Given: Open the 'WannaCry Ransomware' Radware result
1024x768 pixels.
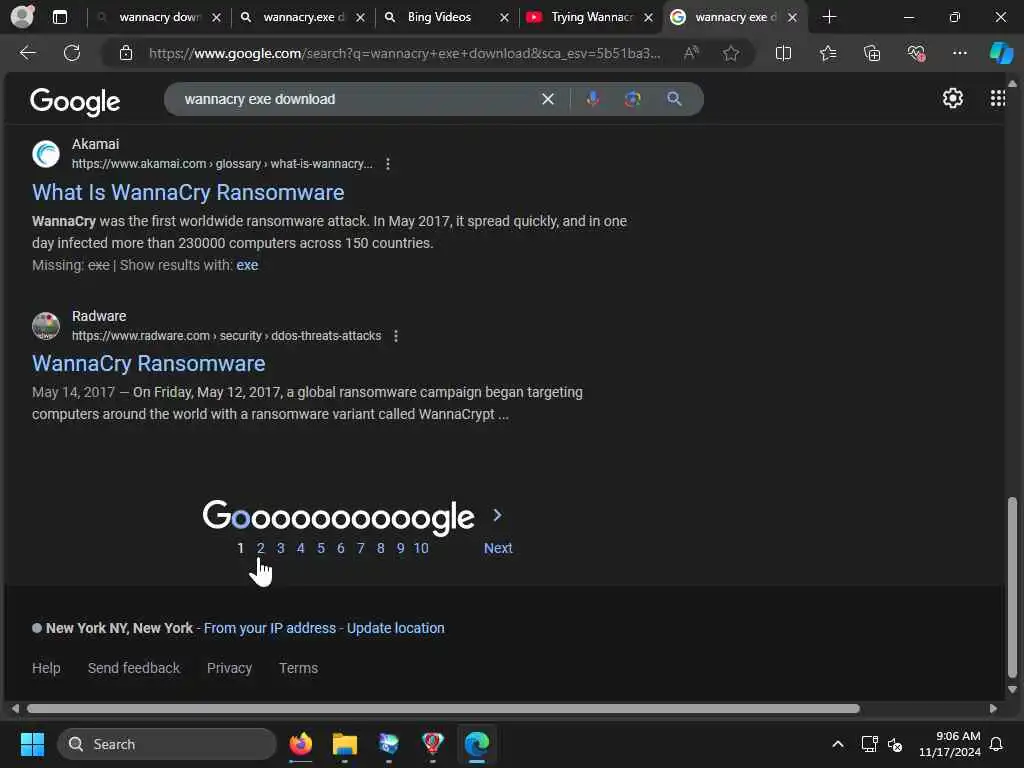Looking at the screenshot, I should tap(149, 363).
